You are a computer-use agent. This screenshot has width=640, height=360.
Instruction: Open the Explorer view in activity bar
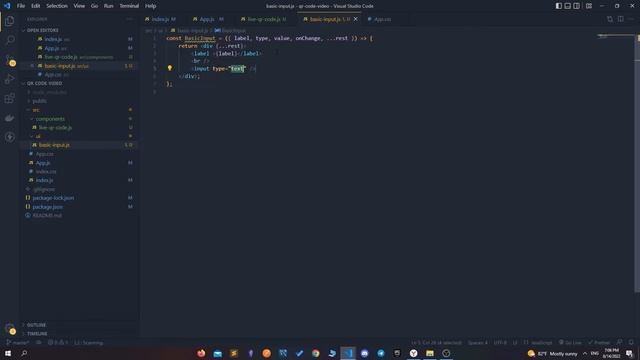point(10,20)
